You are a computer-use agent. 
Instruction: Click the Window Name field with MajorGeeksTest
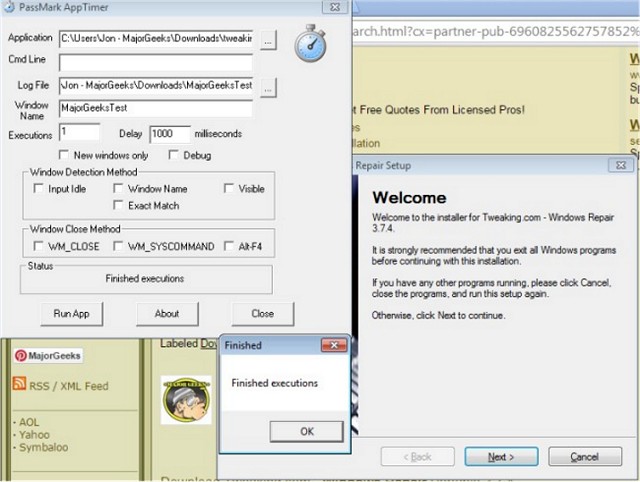156,109
